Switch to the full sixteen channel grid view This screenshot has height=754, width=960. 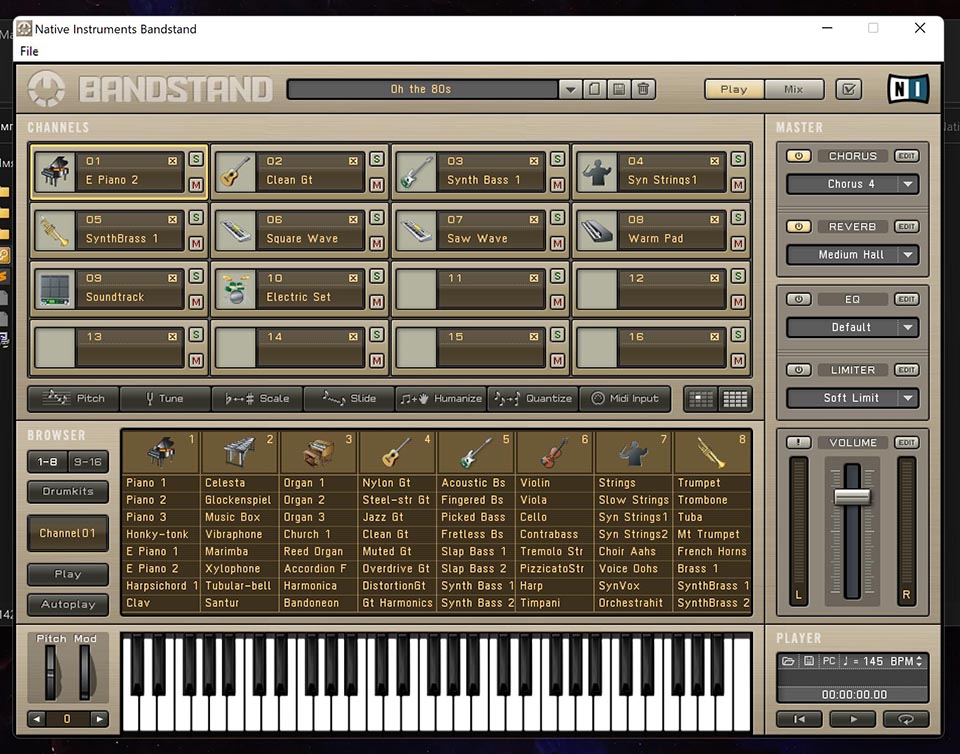coord(735,399)
